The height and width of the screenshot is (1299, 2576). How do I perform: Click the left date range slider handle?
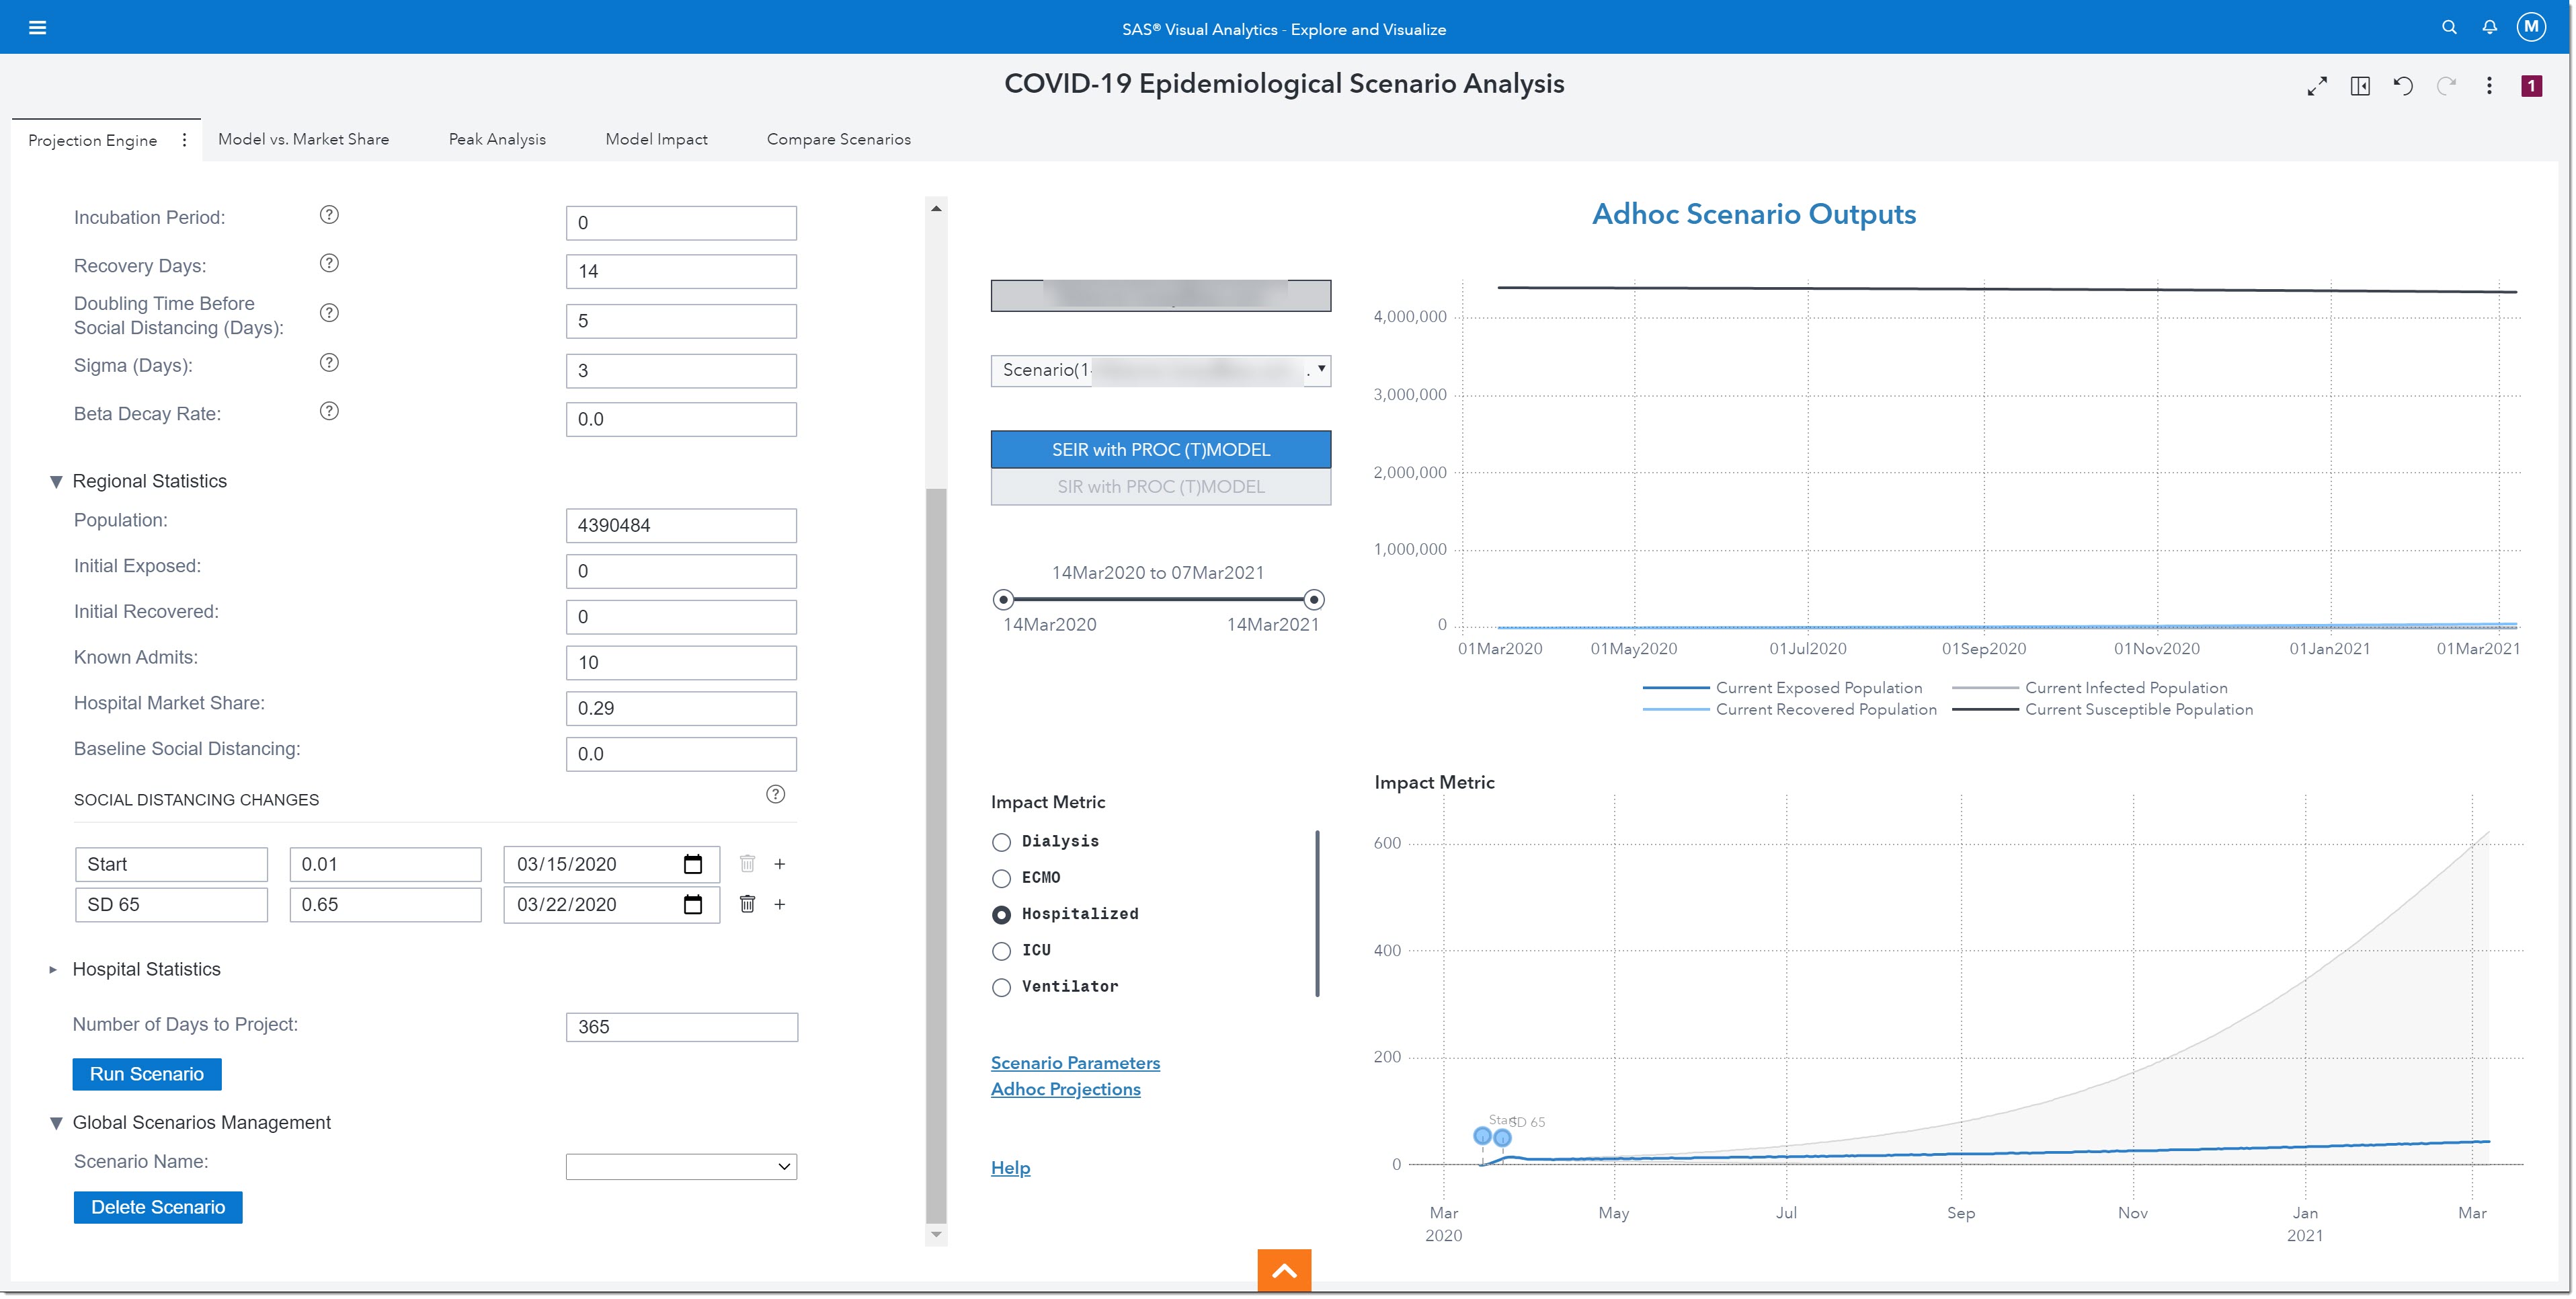tap(1003, 600)
